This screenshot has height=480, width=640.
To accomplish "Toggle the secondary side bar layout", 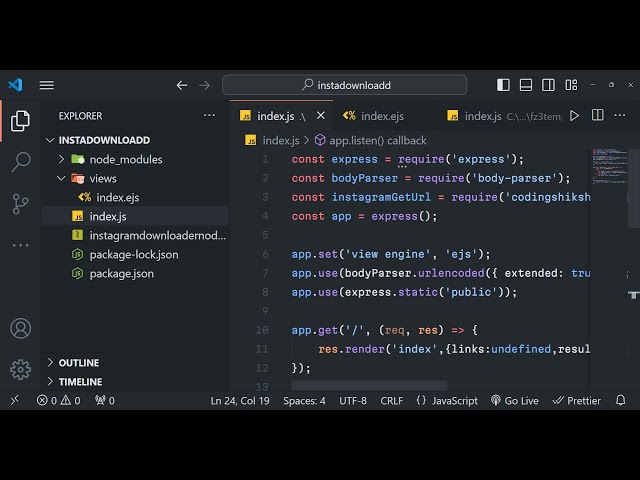I will pos(549,85).
